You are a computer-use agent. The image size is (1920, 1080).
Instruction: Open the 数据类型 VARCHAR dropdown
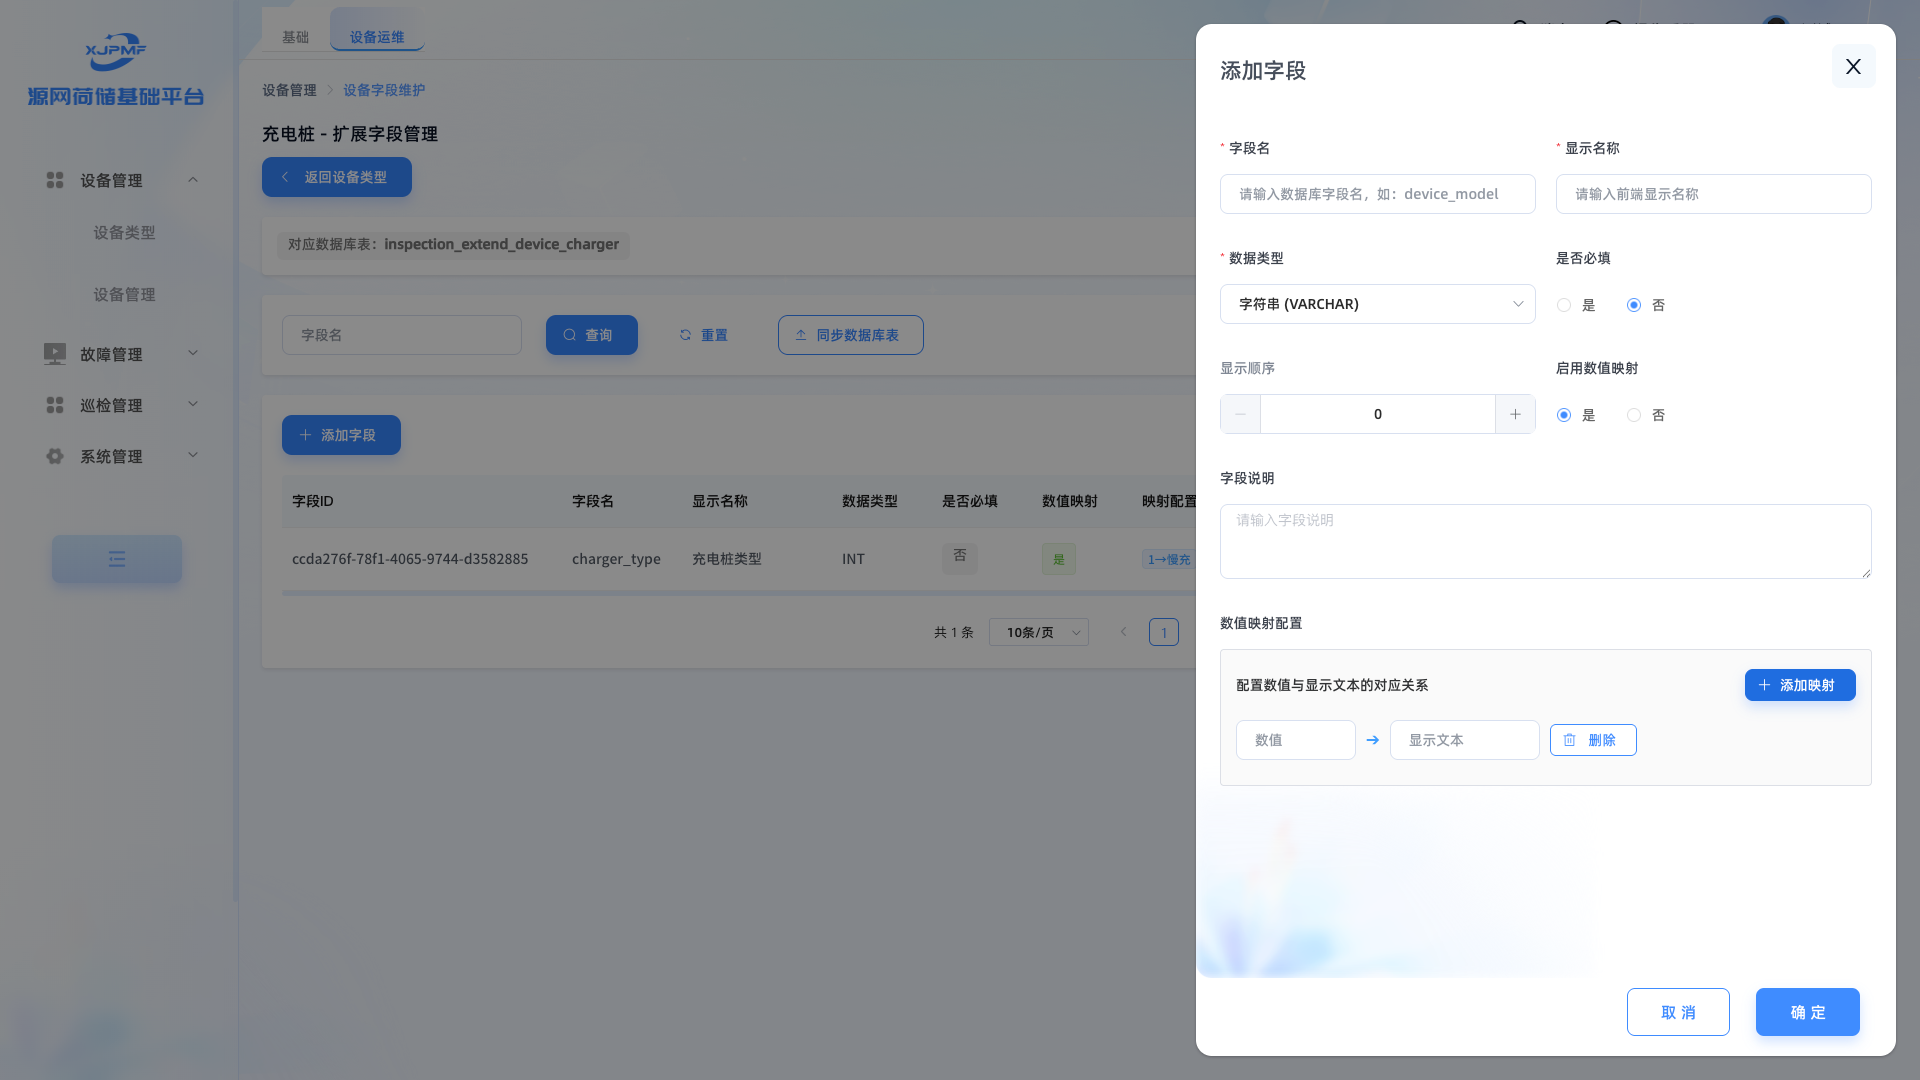click(1377, 304)
